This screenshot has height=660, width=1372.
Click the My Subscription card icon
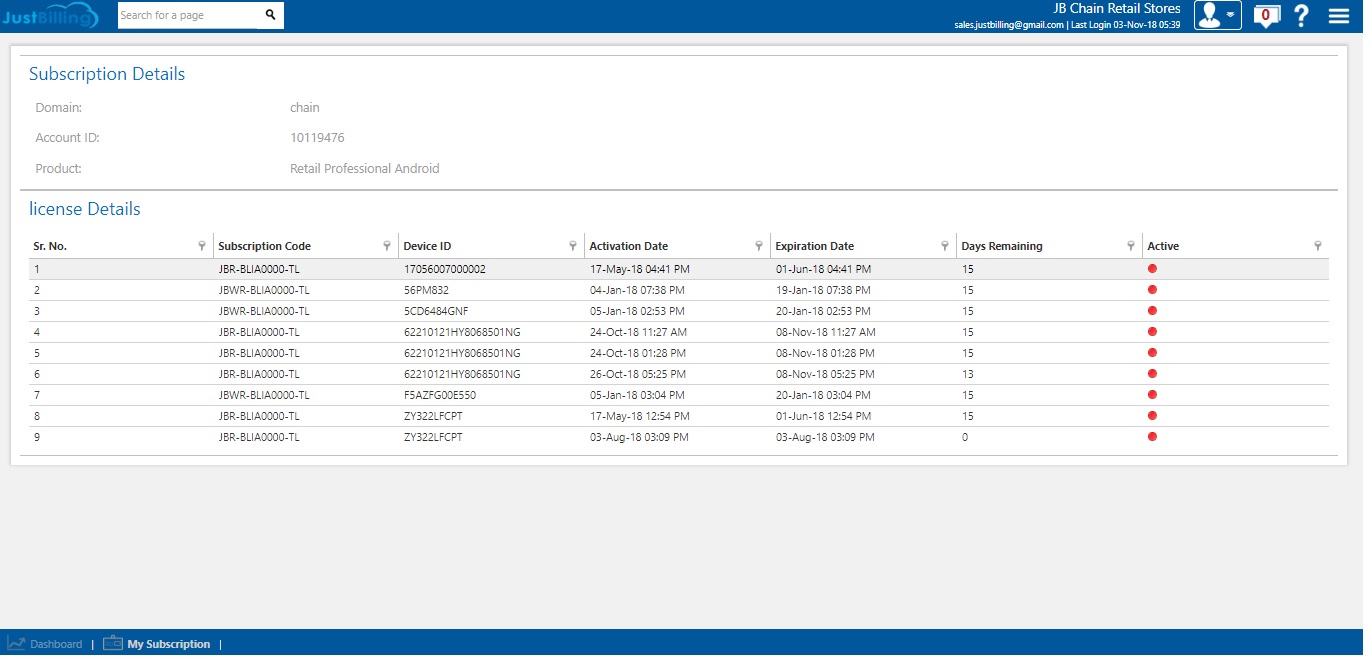113,643
